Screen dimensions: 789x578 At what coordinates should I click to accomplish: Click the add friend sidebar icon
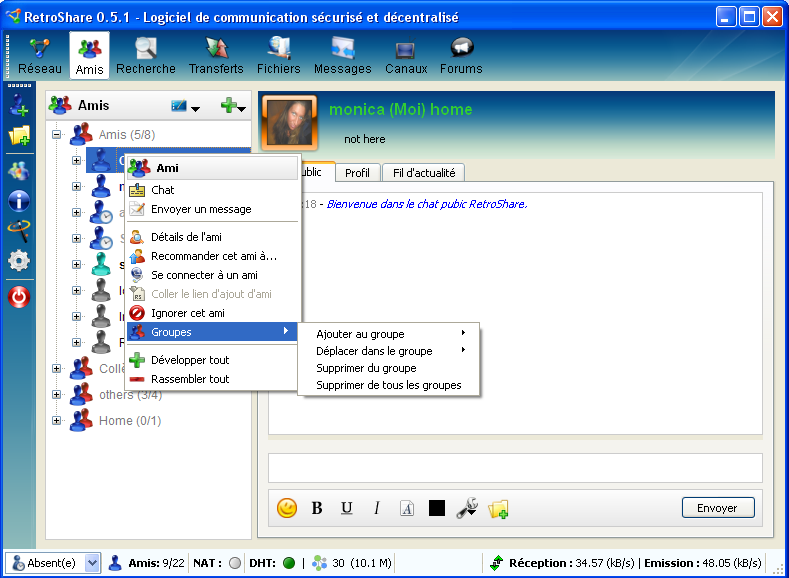[19, 105]
